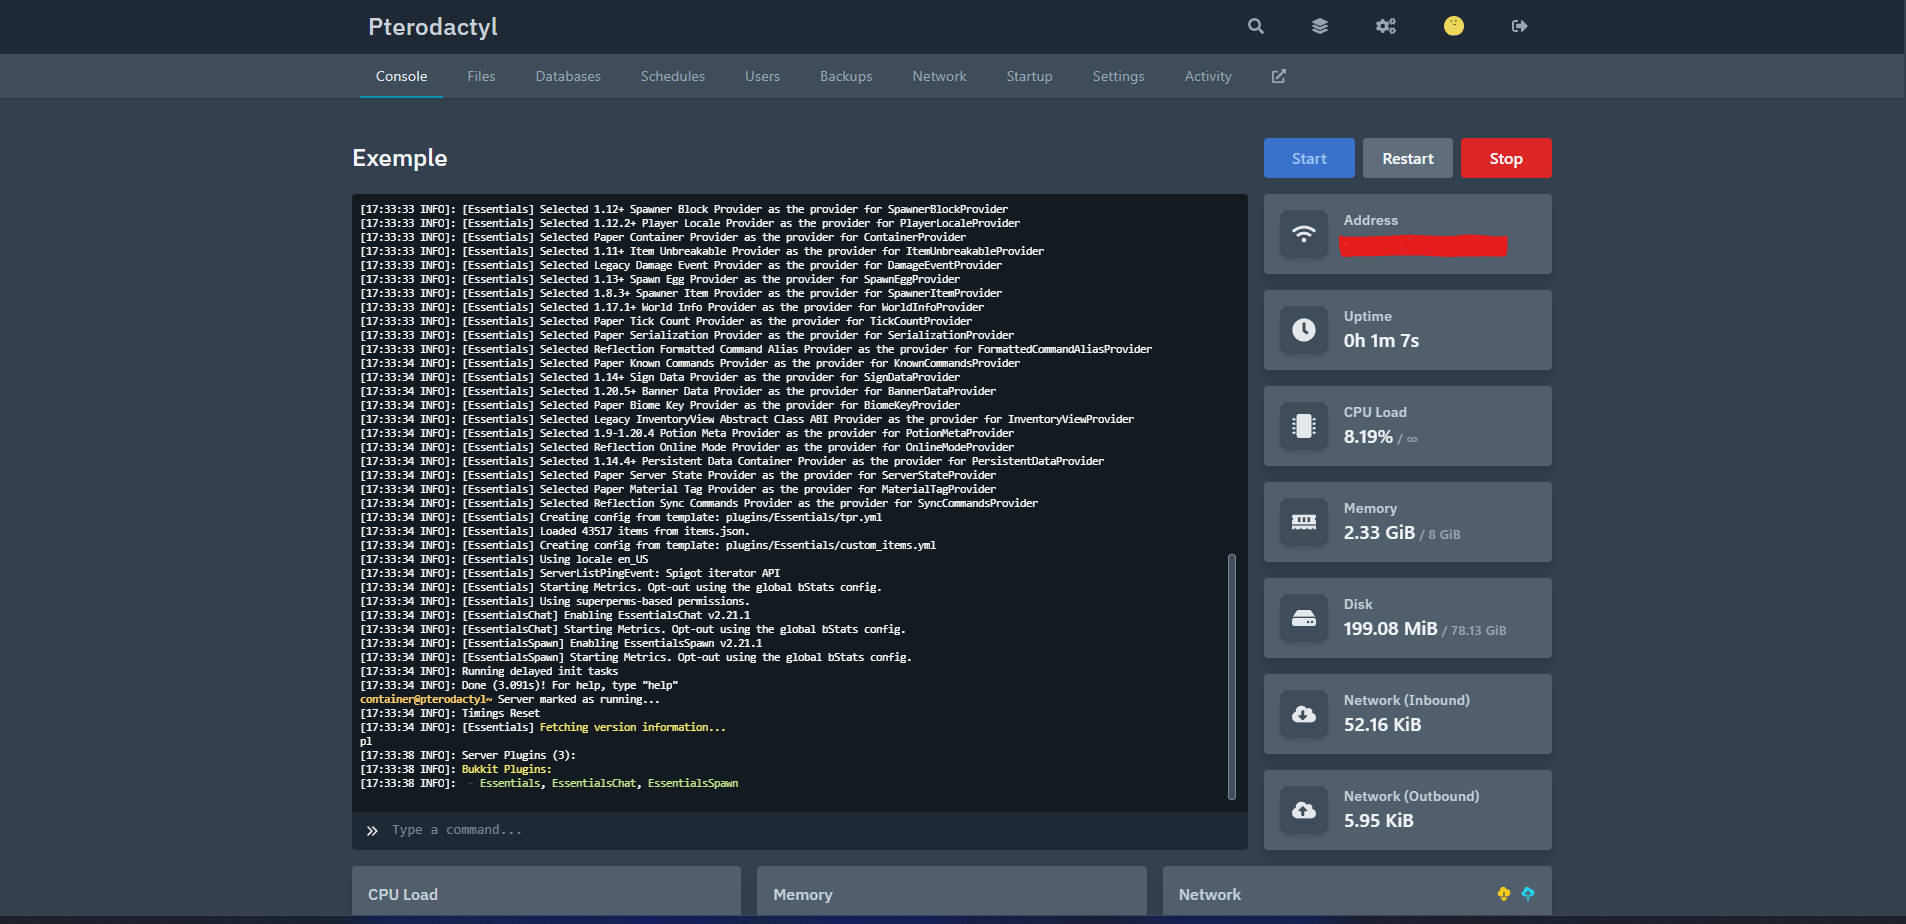Click the wifi icon in Address card
The width and height of the screenshot is (1906, 924).
point(1304,234)
